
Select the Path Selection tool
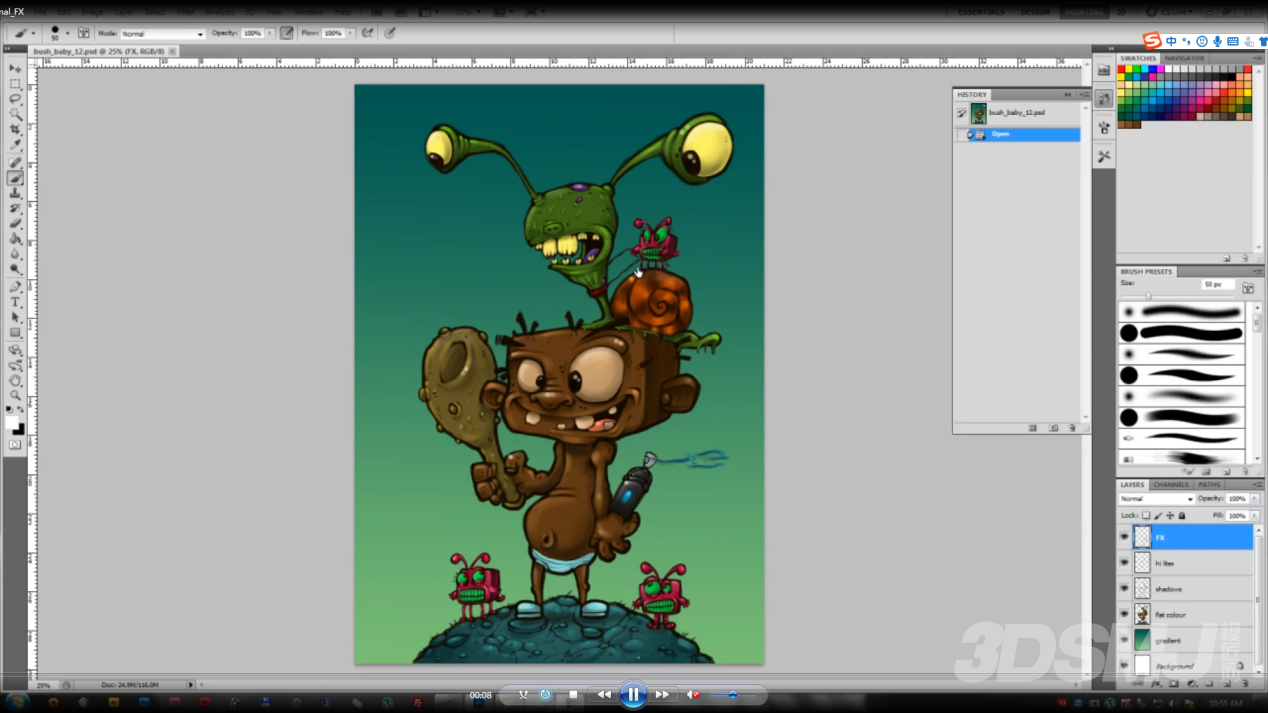pyautogui.click(x=15, y=317)
